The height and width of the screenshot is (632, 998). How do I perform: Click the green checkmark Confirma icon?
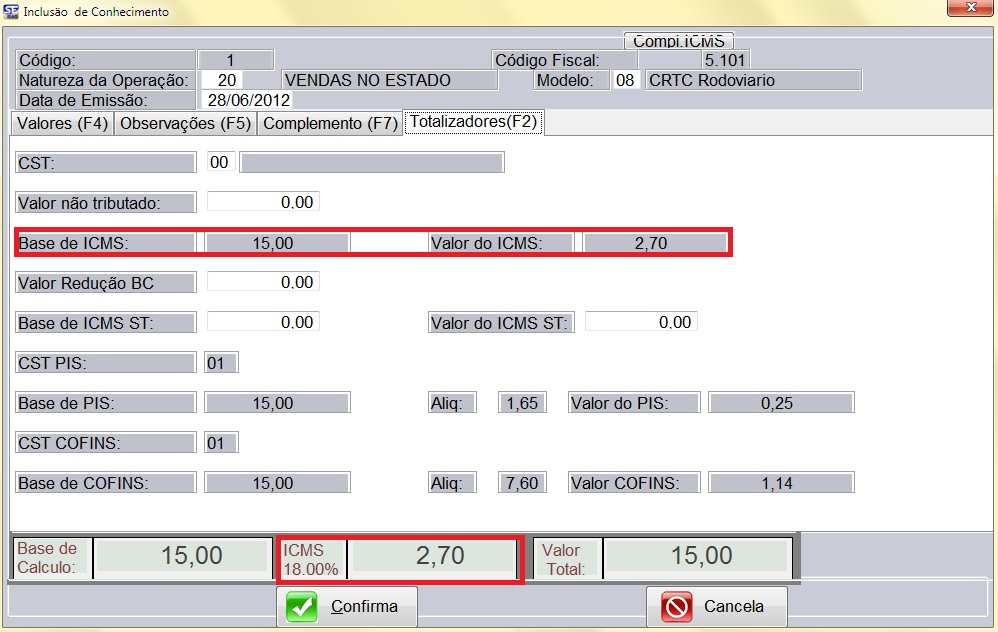tap(302, 606)
